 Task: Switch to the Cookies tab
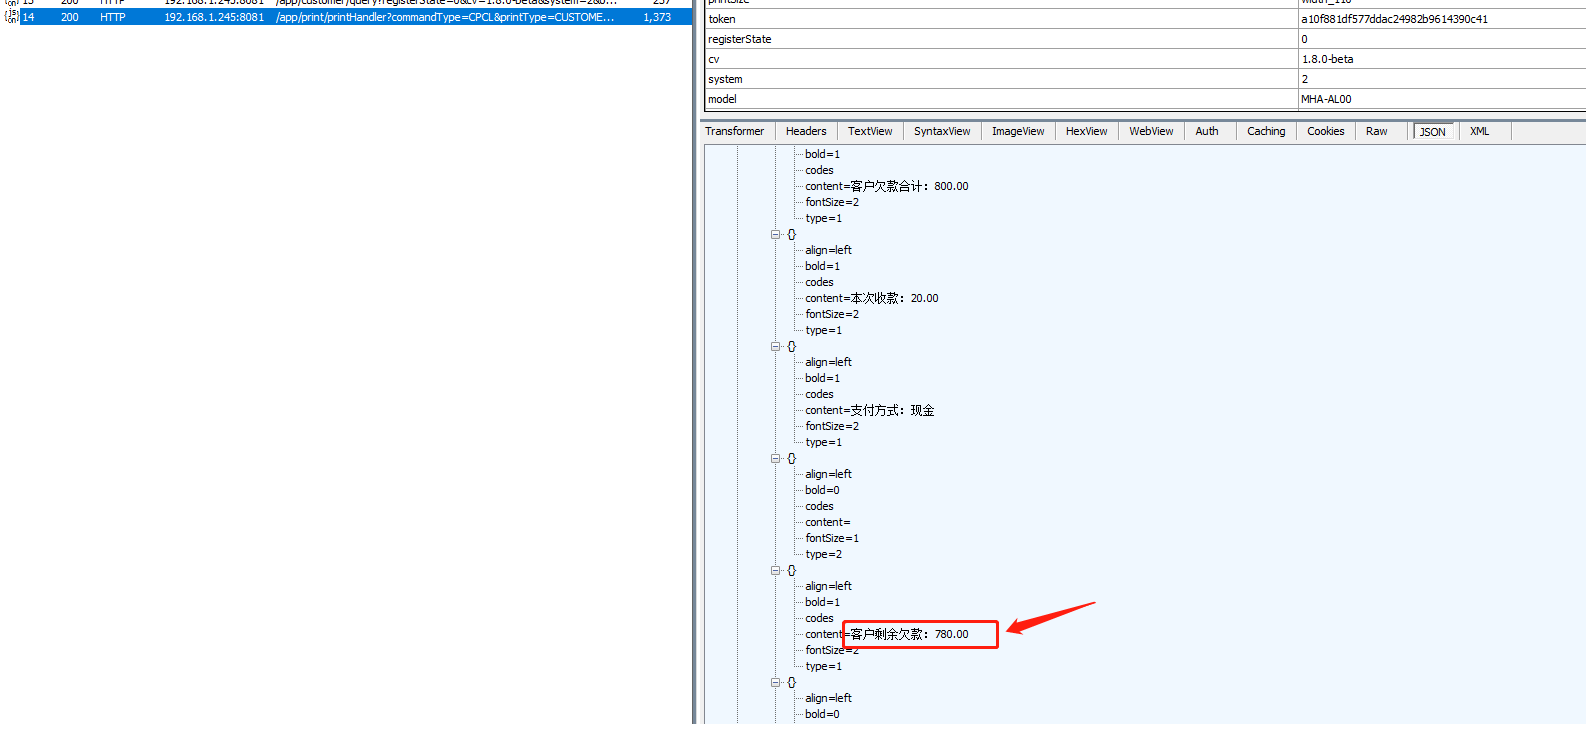point(1326,131)
